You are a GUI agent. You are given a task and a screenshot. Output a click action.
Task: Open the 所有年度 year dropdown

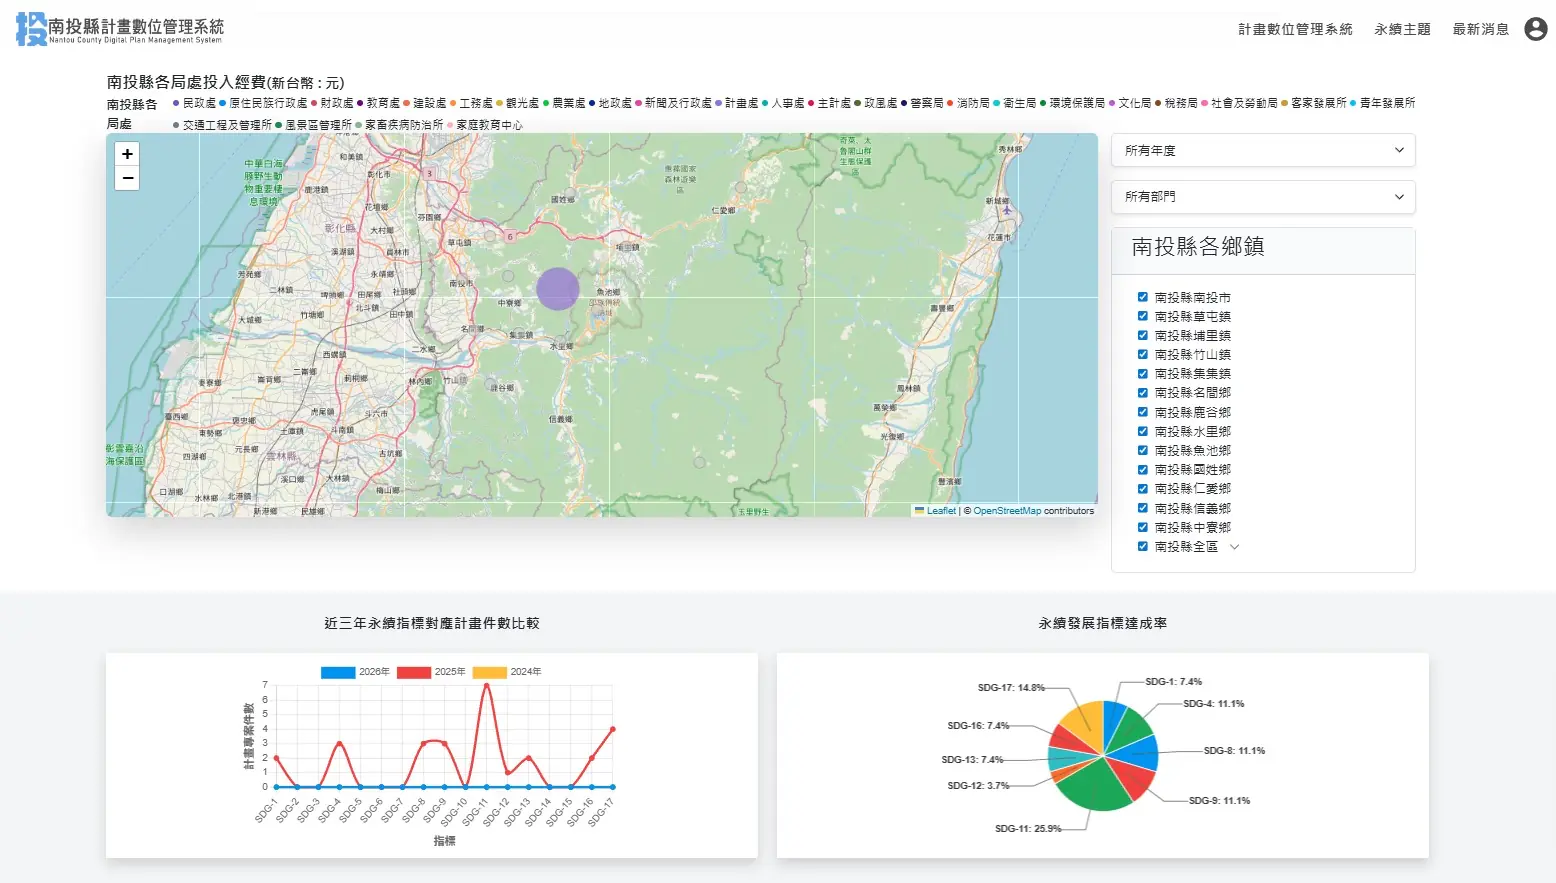point(1263,150)
